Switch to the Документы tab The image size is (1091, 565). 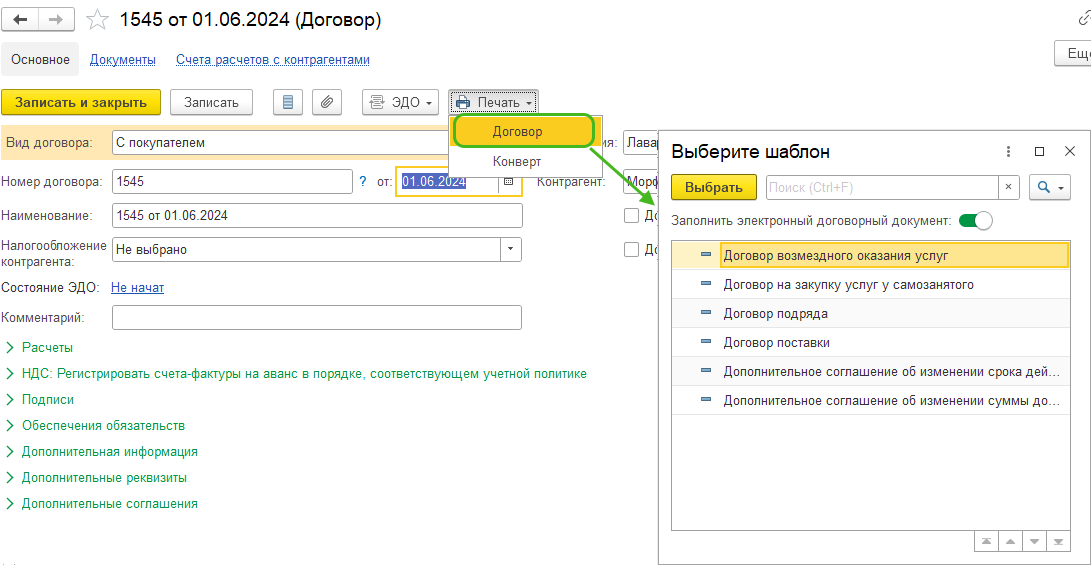pos(122,60)
